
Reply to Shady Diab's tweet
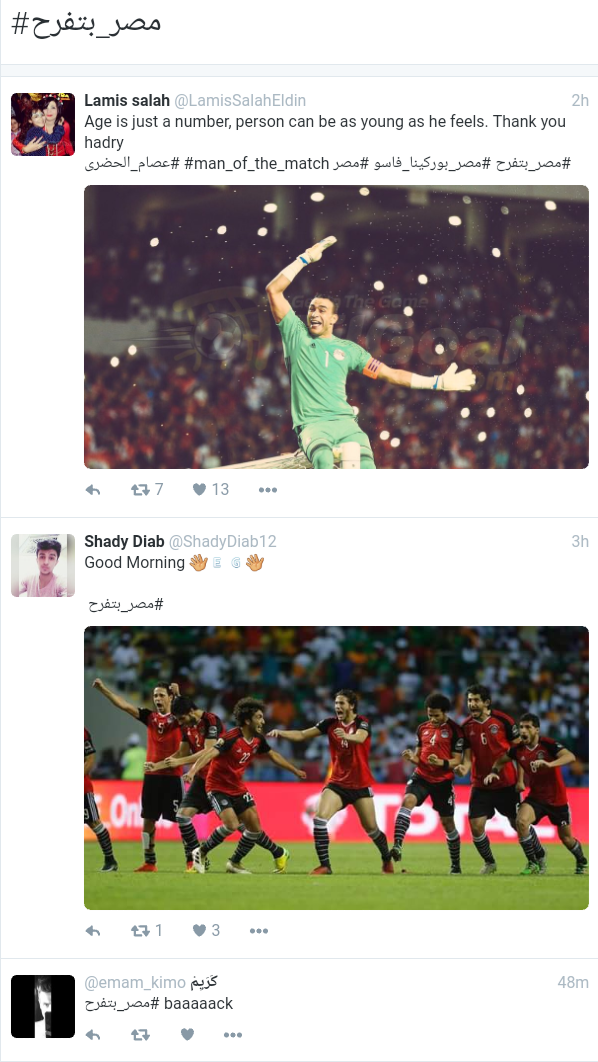(93, 931)
